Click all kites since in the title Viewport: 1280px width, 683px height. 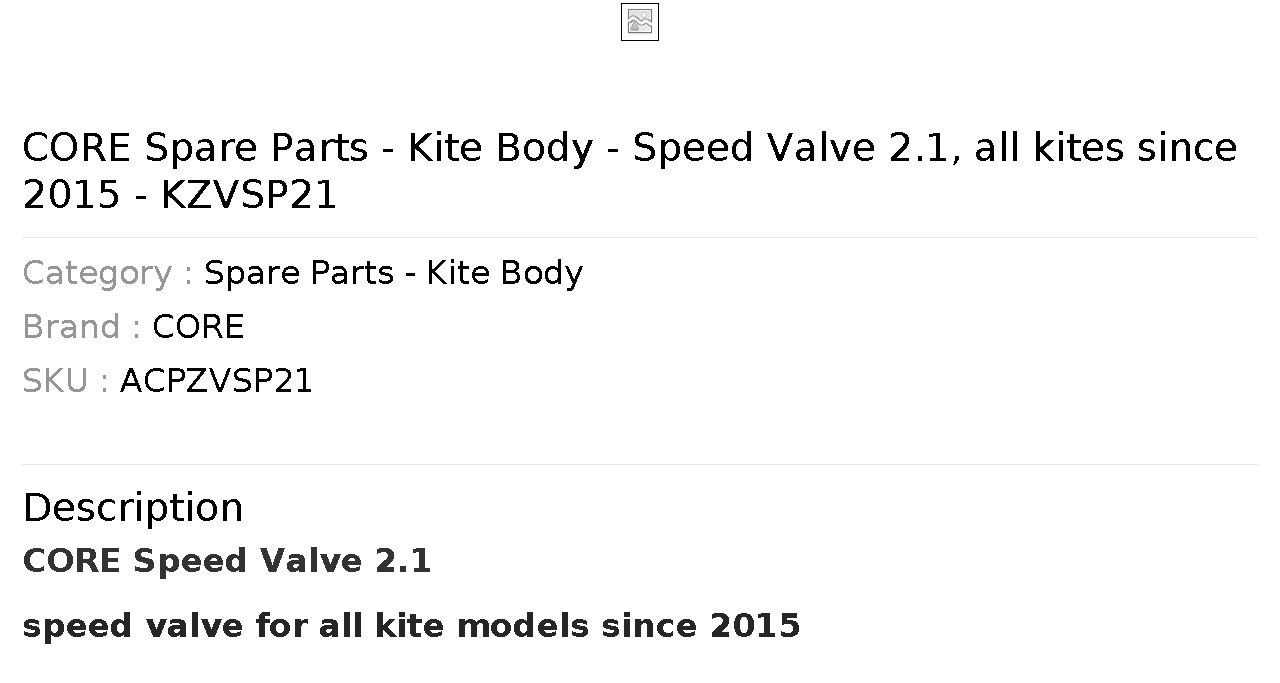(1105, 148)
